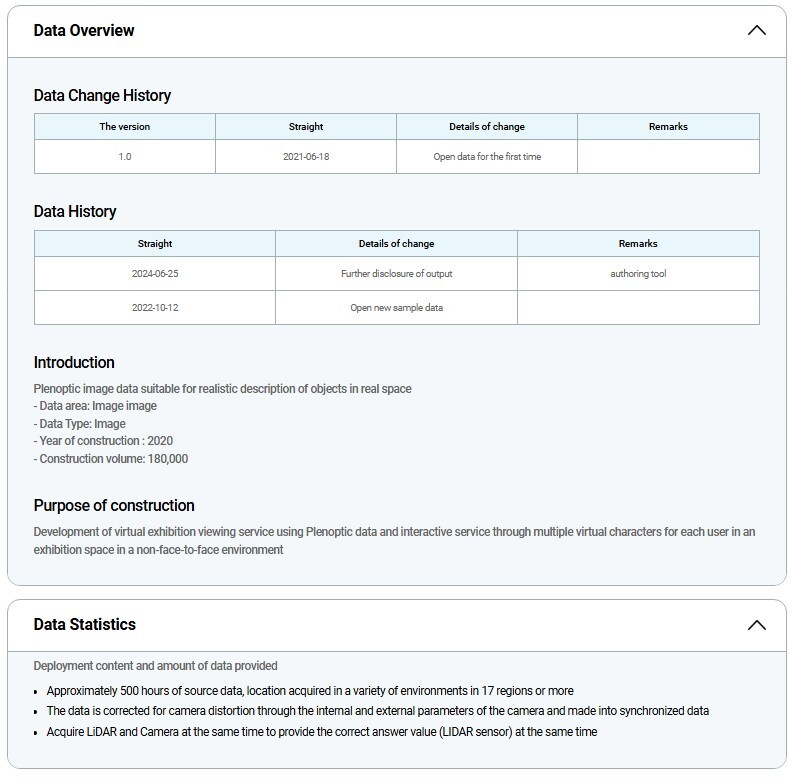Click the 2022-10-12 date cell
The height and width of the screenshot is (778, 793).
(154, 308)
